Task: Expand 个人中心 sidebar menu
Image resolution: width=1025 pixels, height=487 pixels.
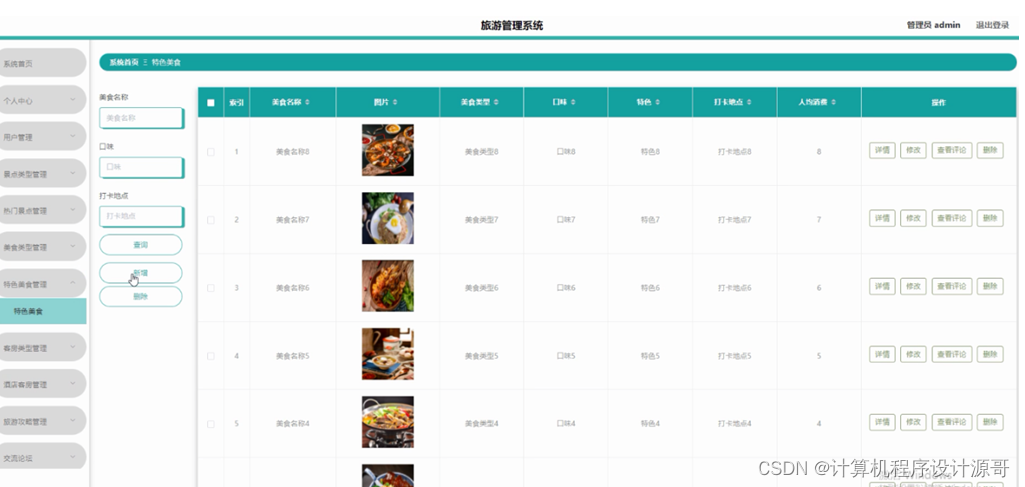Action: pos(41,101)
